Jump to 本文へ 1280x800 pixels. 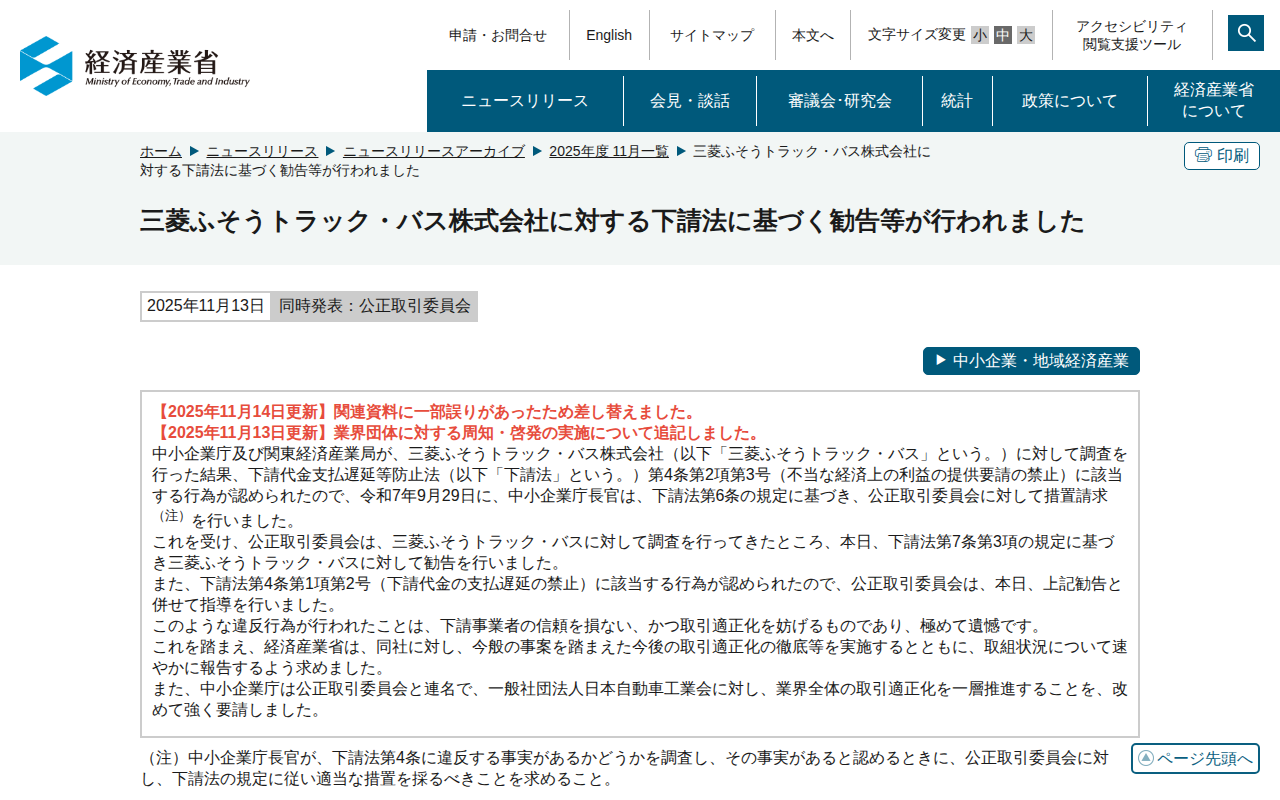tap(813, 35)
